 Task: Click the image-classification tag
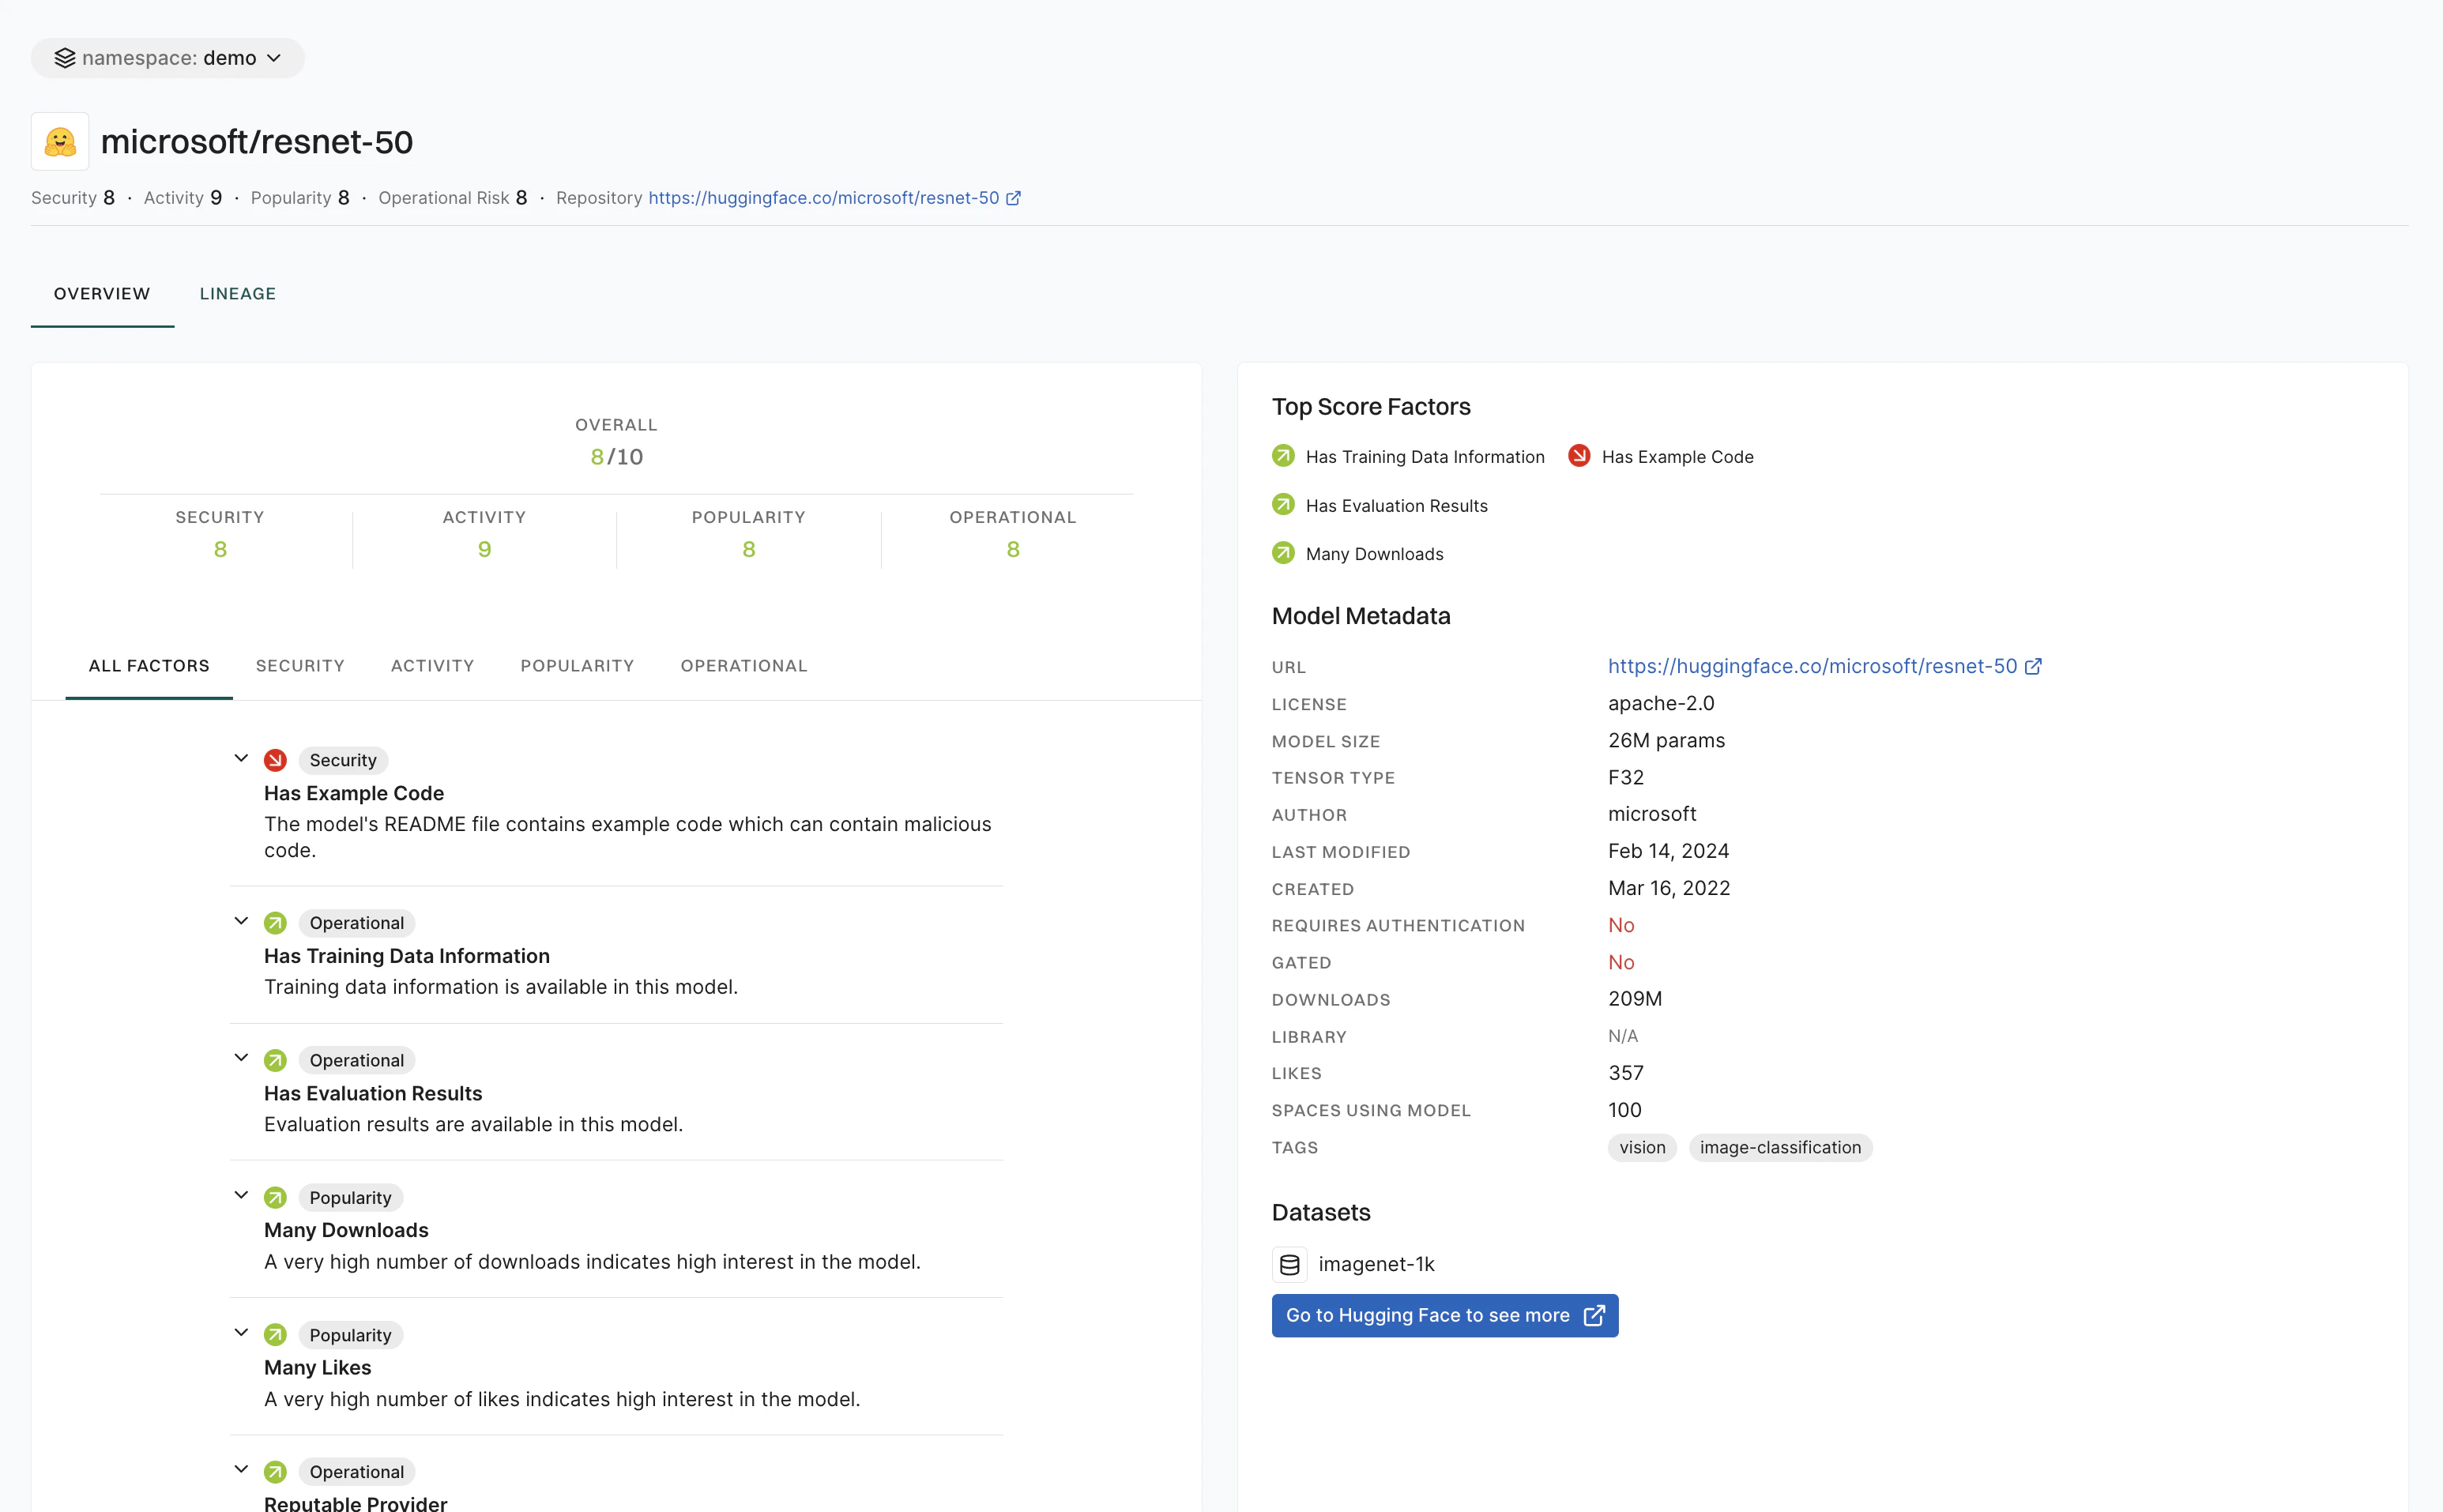(x=1780, y=1148)
